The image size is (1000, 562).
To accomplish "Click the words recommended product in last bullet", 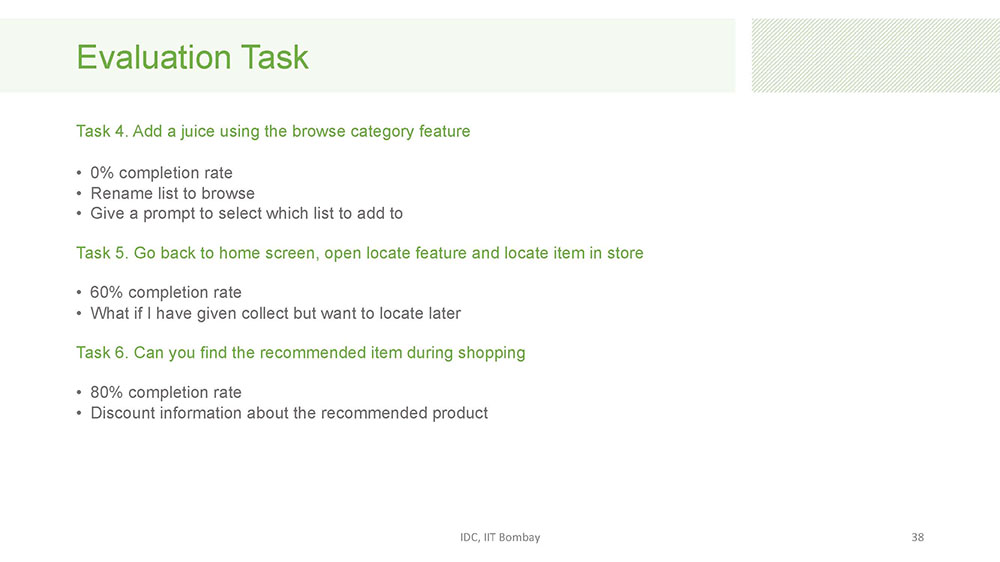I will pyautogui.click(x=404, y=413).
